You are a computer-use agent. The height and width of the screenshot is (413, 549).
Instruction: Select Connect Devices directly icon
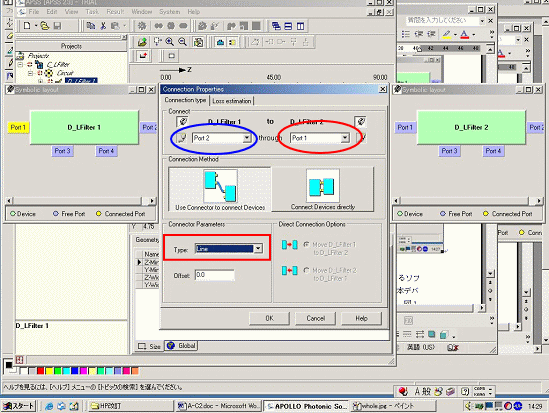322,186
